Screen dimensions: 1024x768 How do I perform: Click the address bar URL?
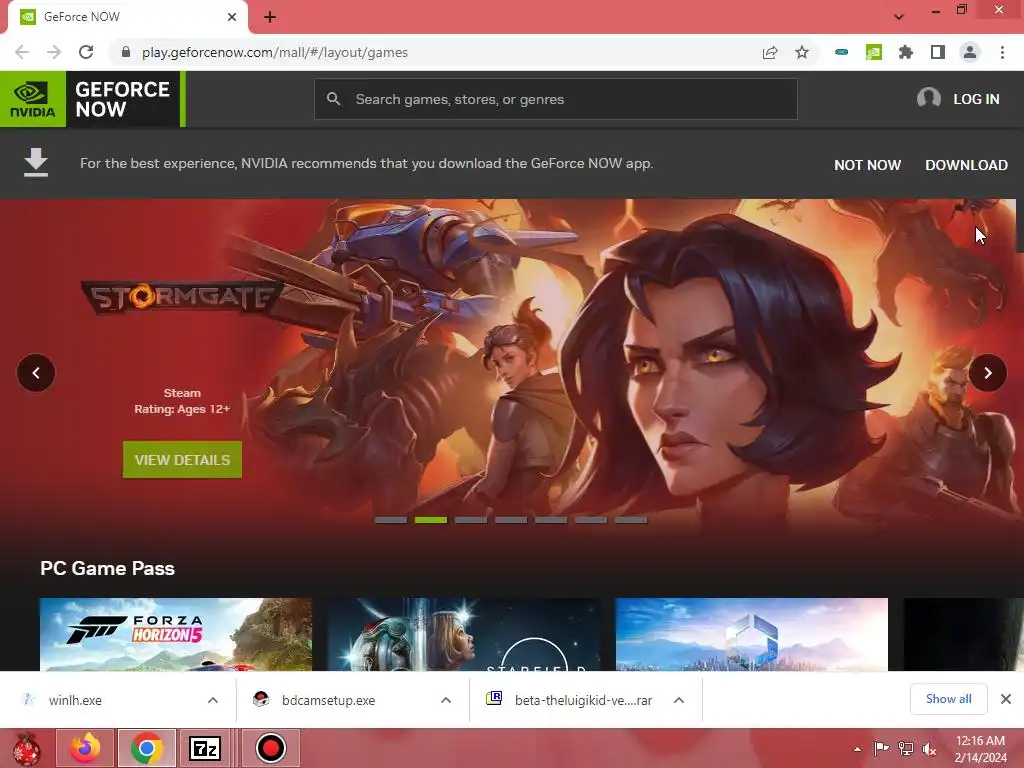(275, 52)
